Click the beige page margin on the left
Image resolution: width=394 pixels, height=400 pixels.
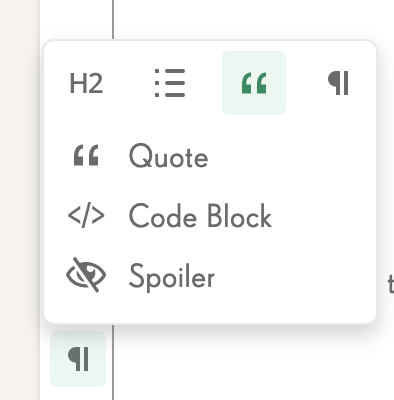tap(19, 200)
